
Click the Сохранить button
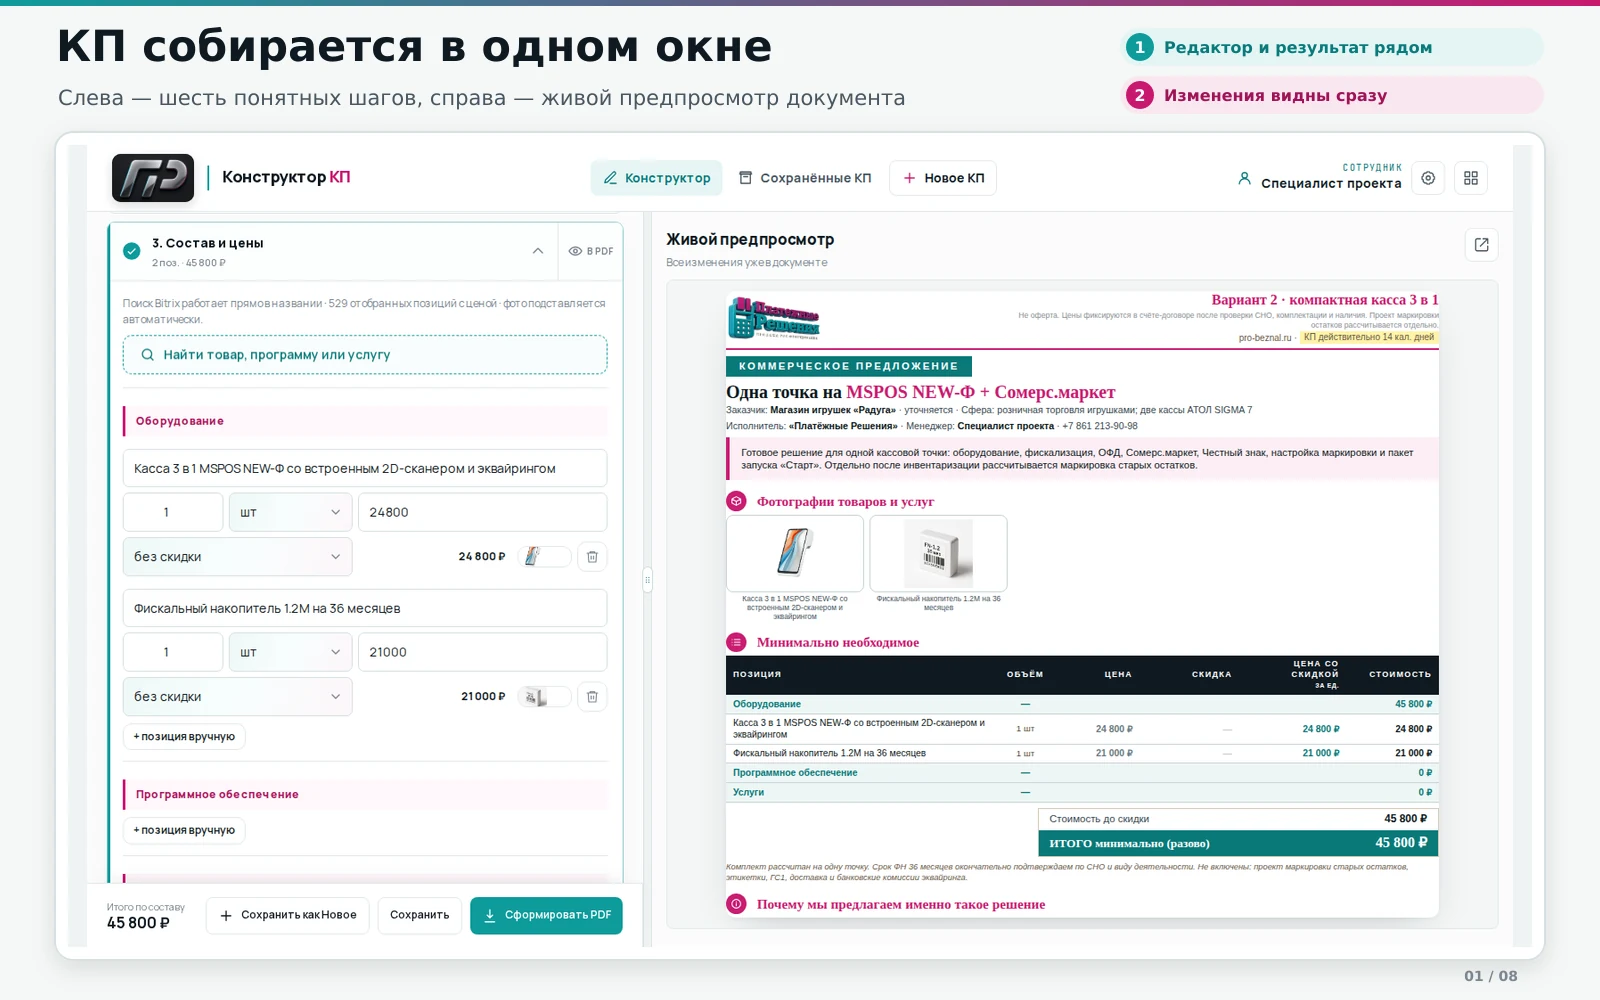[x=420, y=915]
